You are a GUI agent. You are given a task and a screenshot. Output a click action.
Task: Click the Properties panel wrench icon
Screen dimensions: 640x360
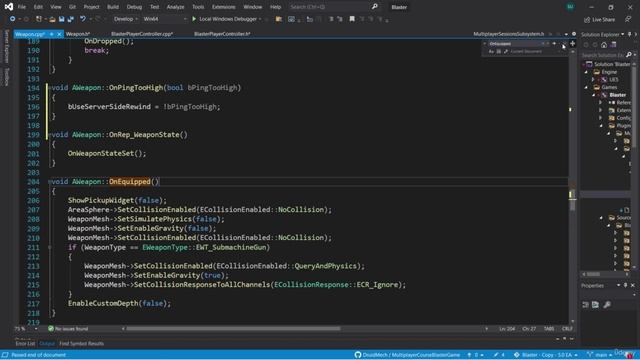[x=607, y=304]
